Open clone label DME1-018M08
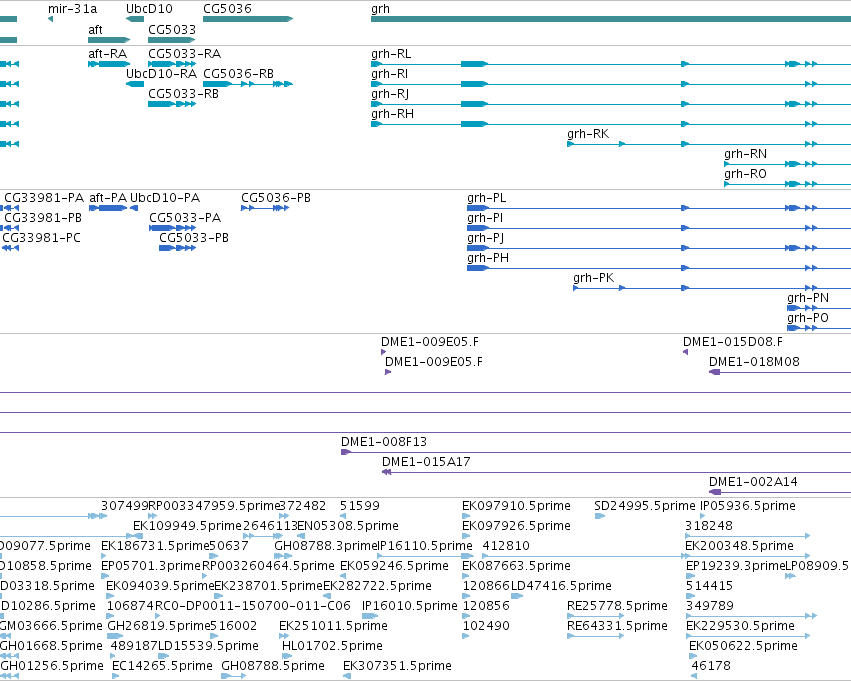The width and height of the screenshot is (851, 681). click(754, 362)
